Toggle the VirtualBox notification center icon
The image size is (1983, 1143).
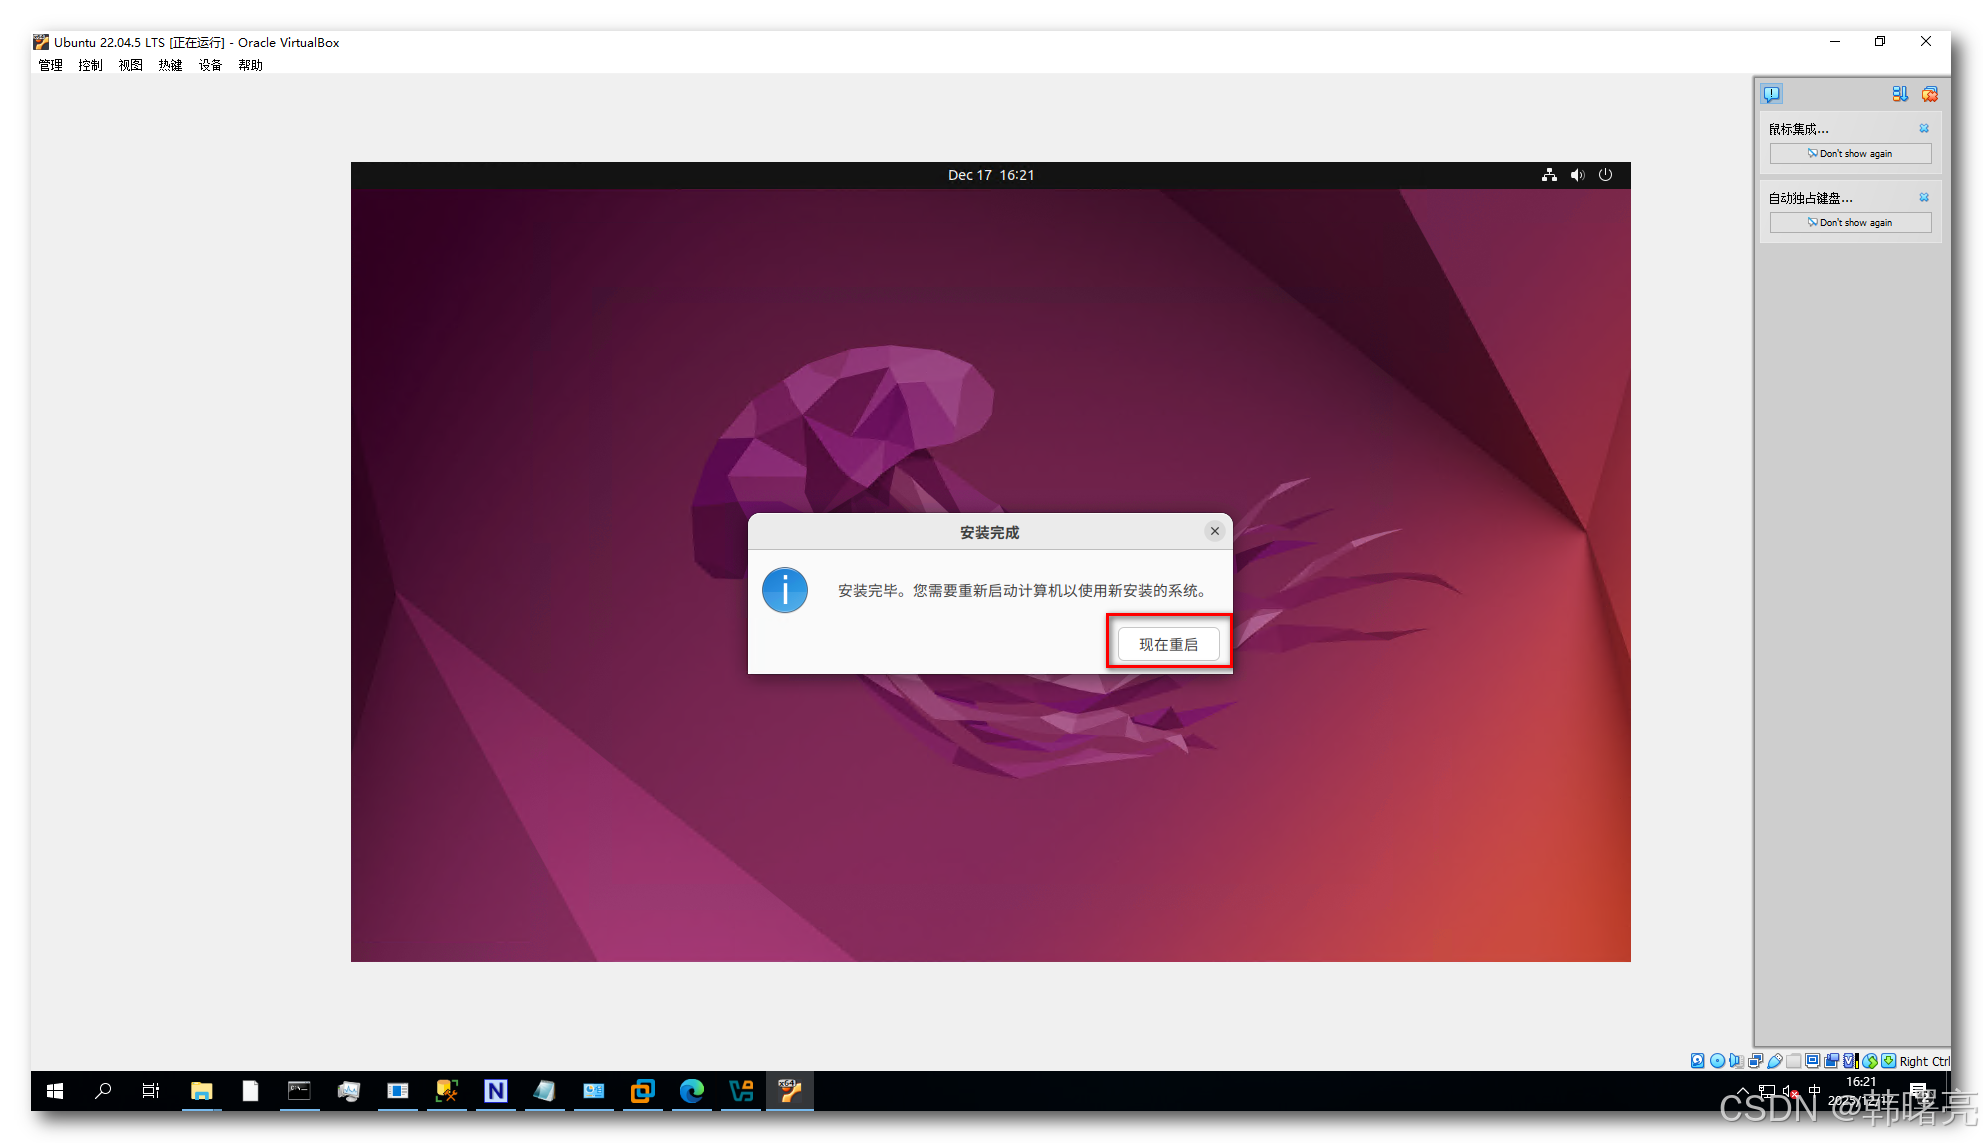point(1772,94)
